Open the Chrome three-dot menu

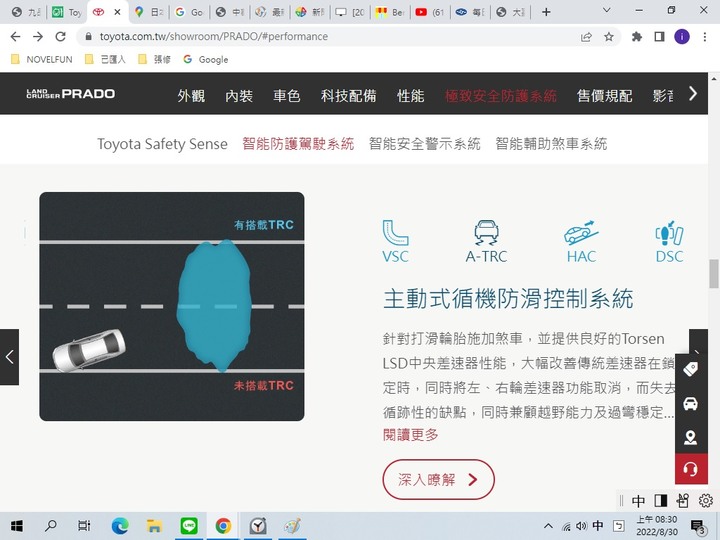tap(705, 37)
